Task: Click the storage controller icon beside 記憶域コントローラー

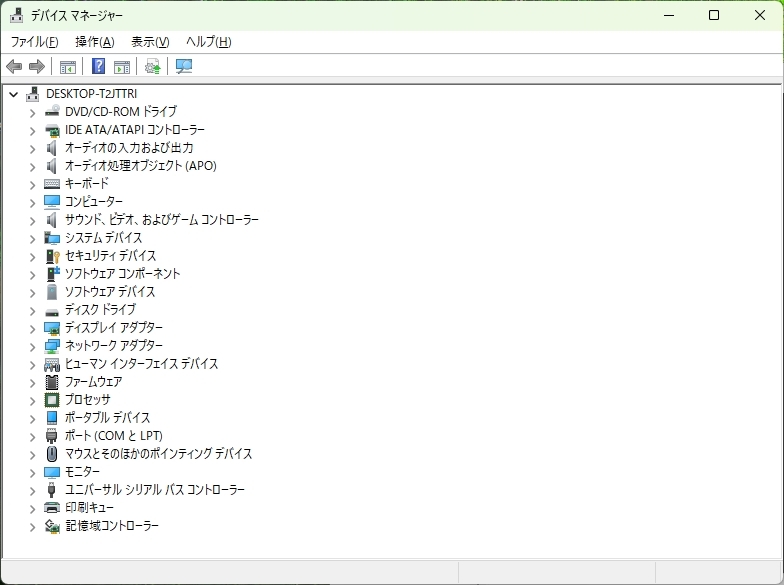Action: tap(52, 526)
